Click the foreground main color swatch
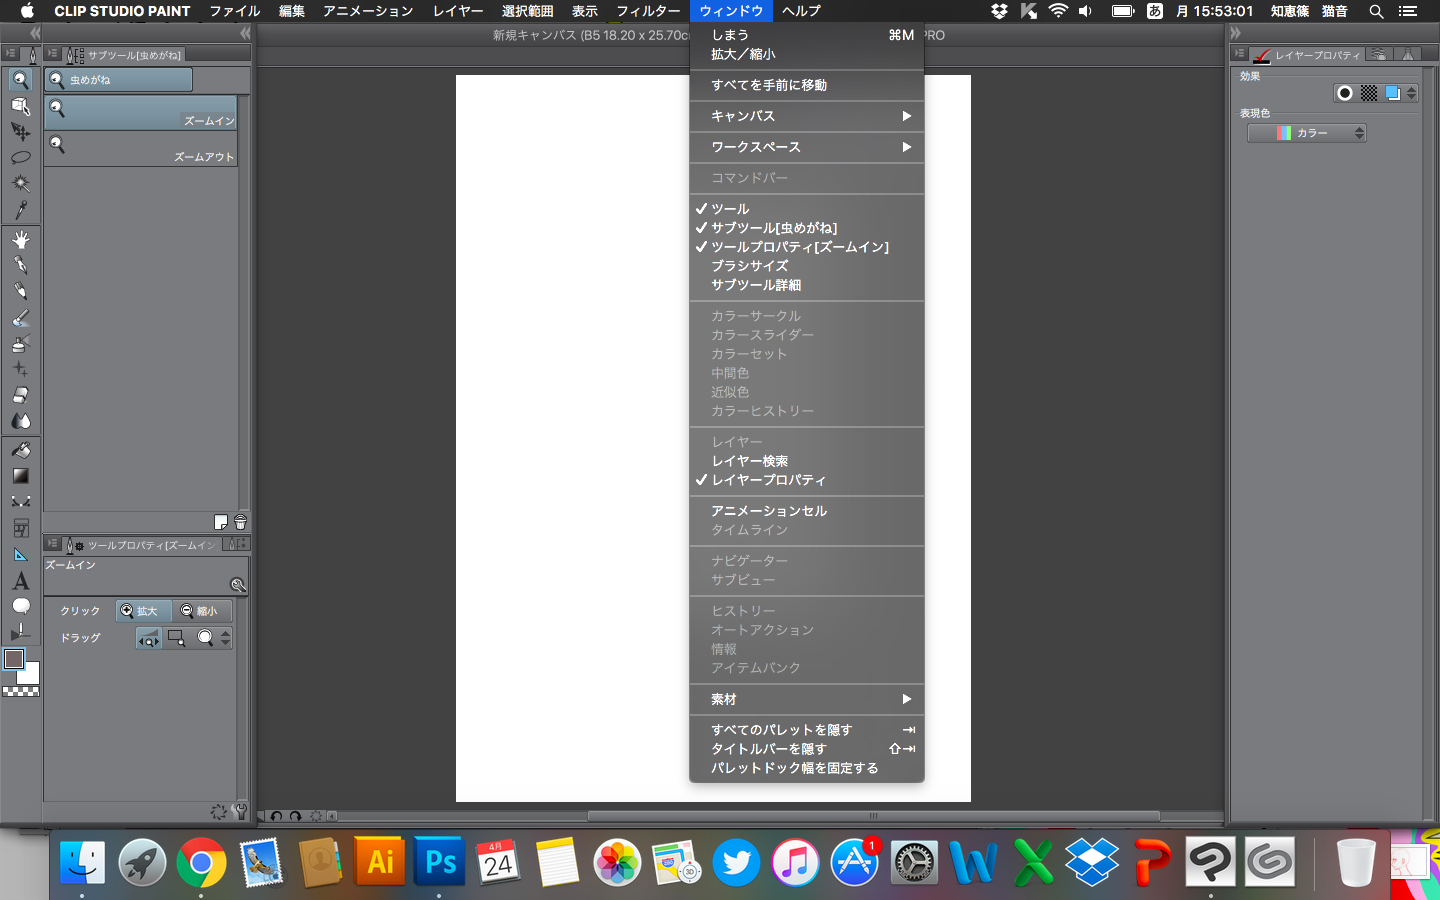 coord(14,659)
